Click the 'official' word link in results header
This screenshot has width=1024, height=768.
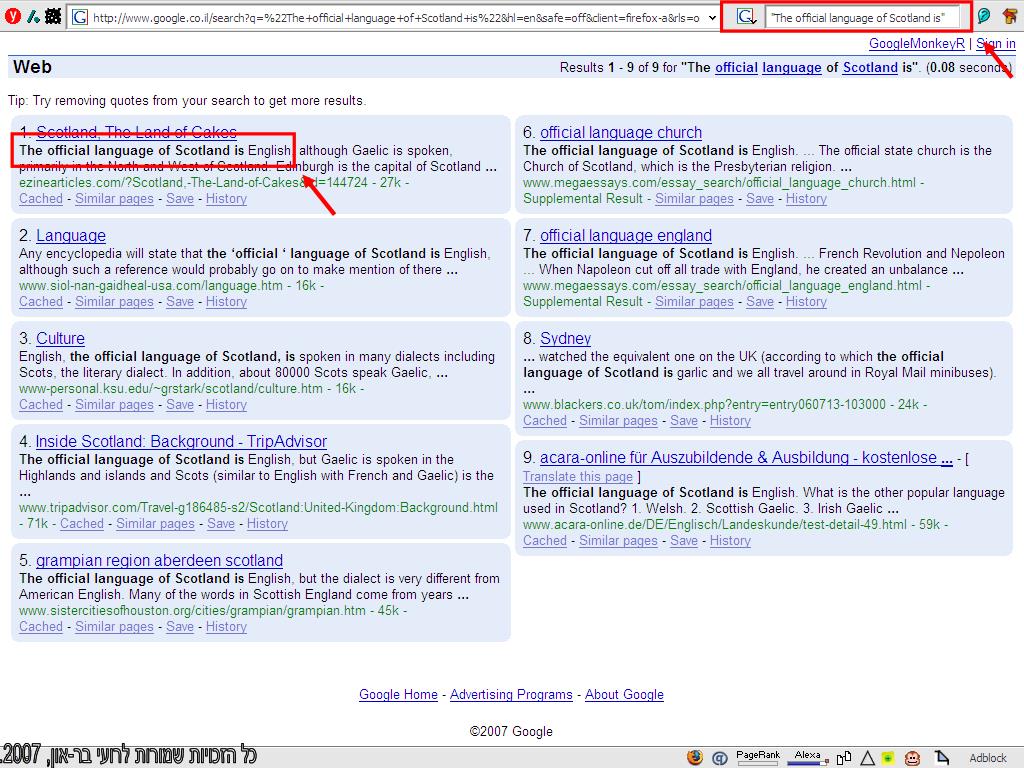point(736,67)
